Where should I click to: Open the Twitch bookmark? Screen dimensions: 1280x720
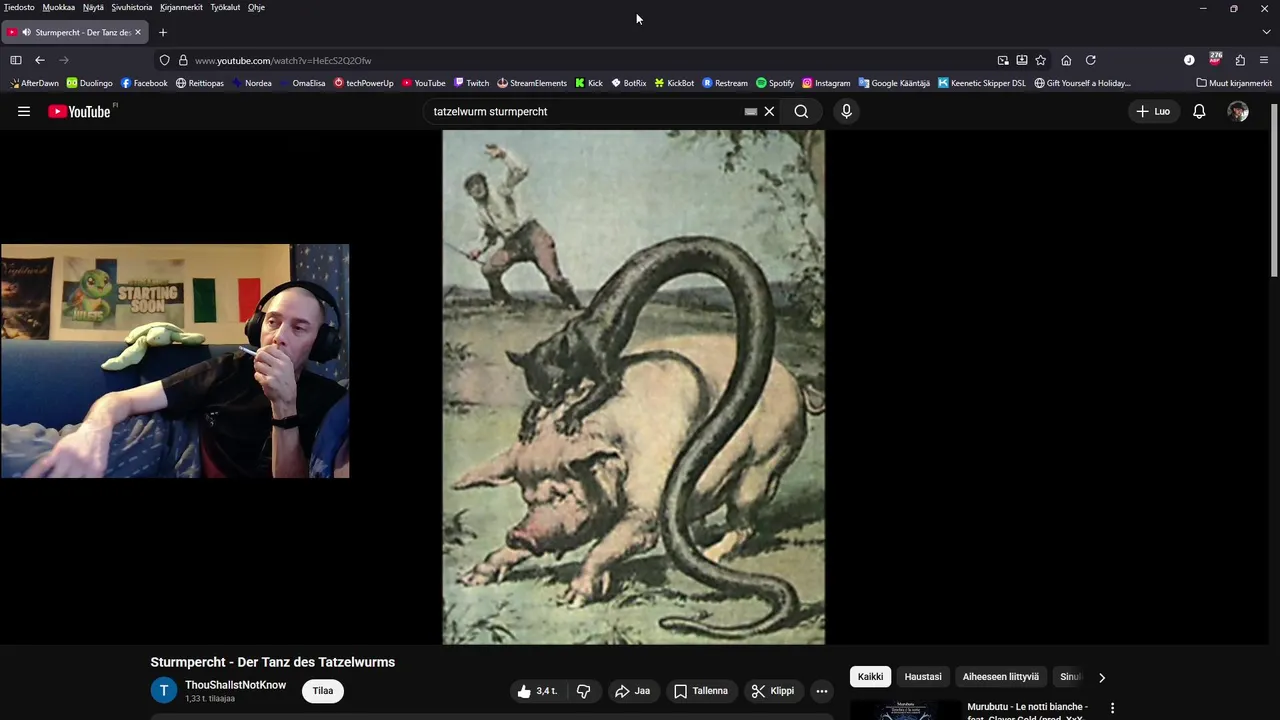471,83
